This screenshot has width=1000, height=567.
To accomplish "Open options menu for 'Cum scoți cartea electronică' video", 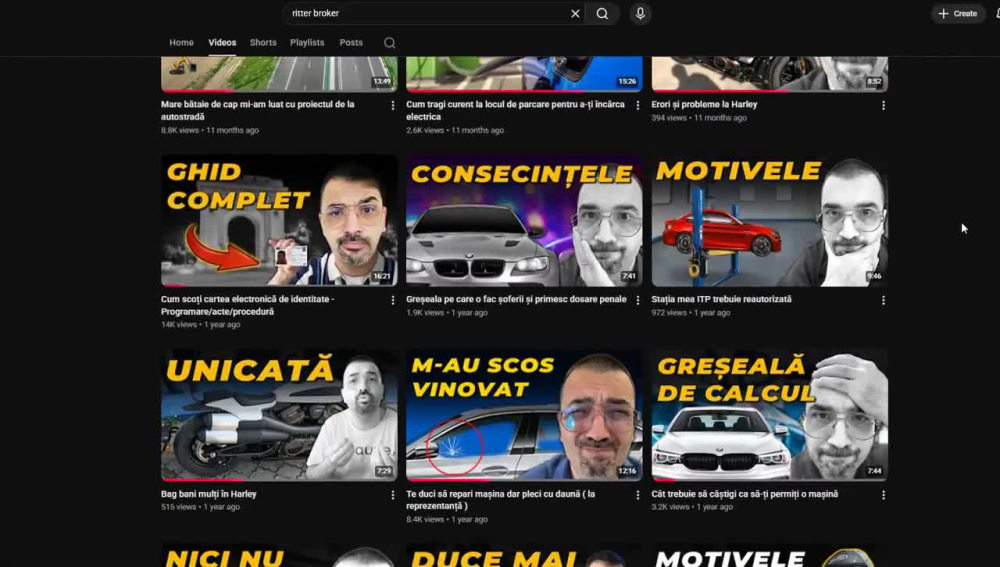I will (393, 300).
